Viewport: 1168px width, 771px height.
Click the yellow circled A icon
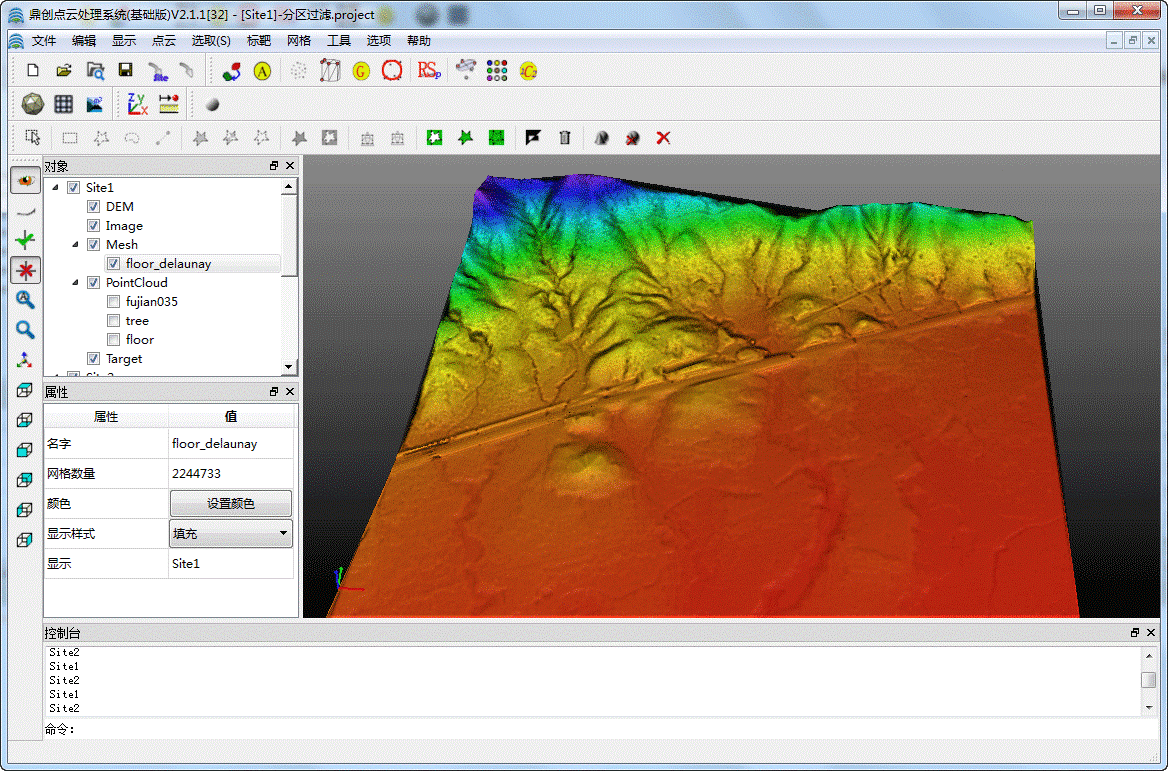tap(262, 71)
